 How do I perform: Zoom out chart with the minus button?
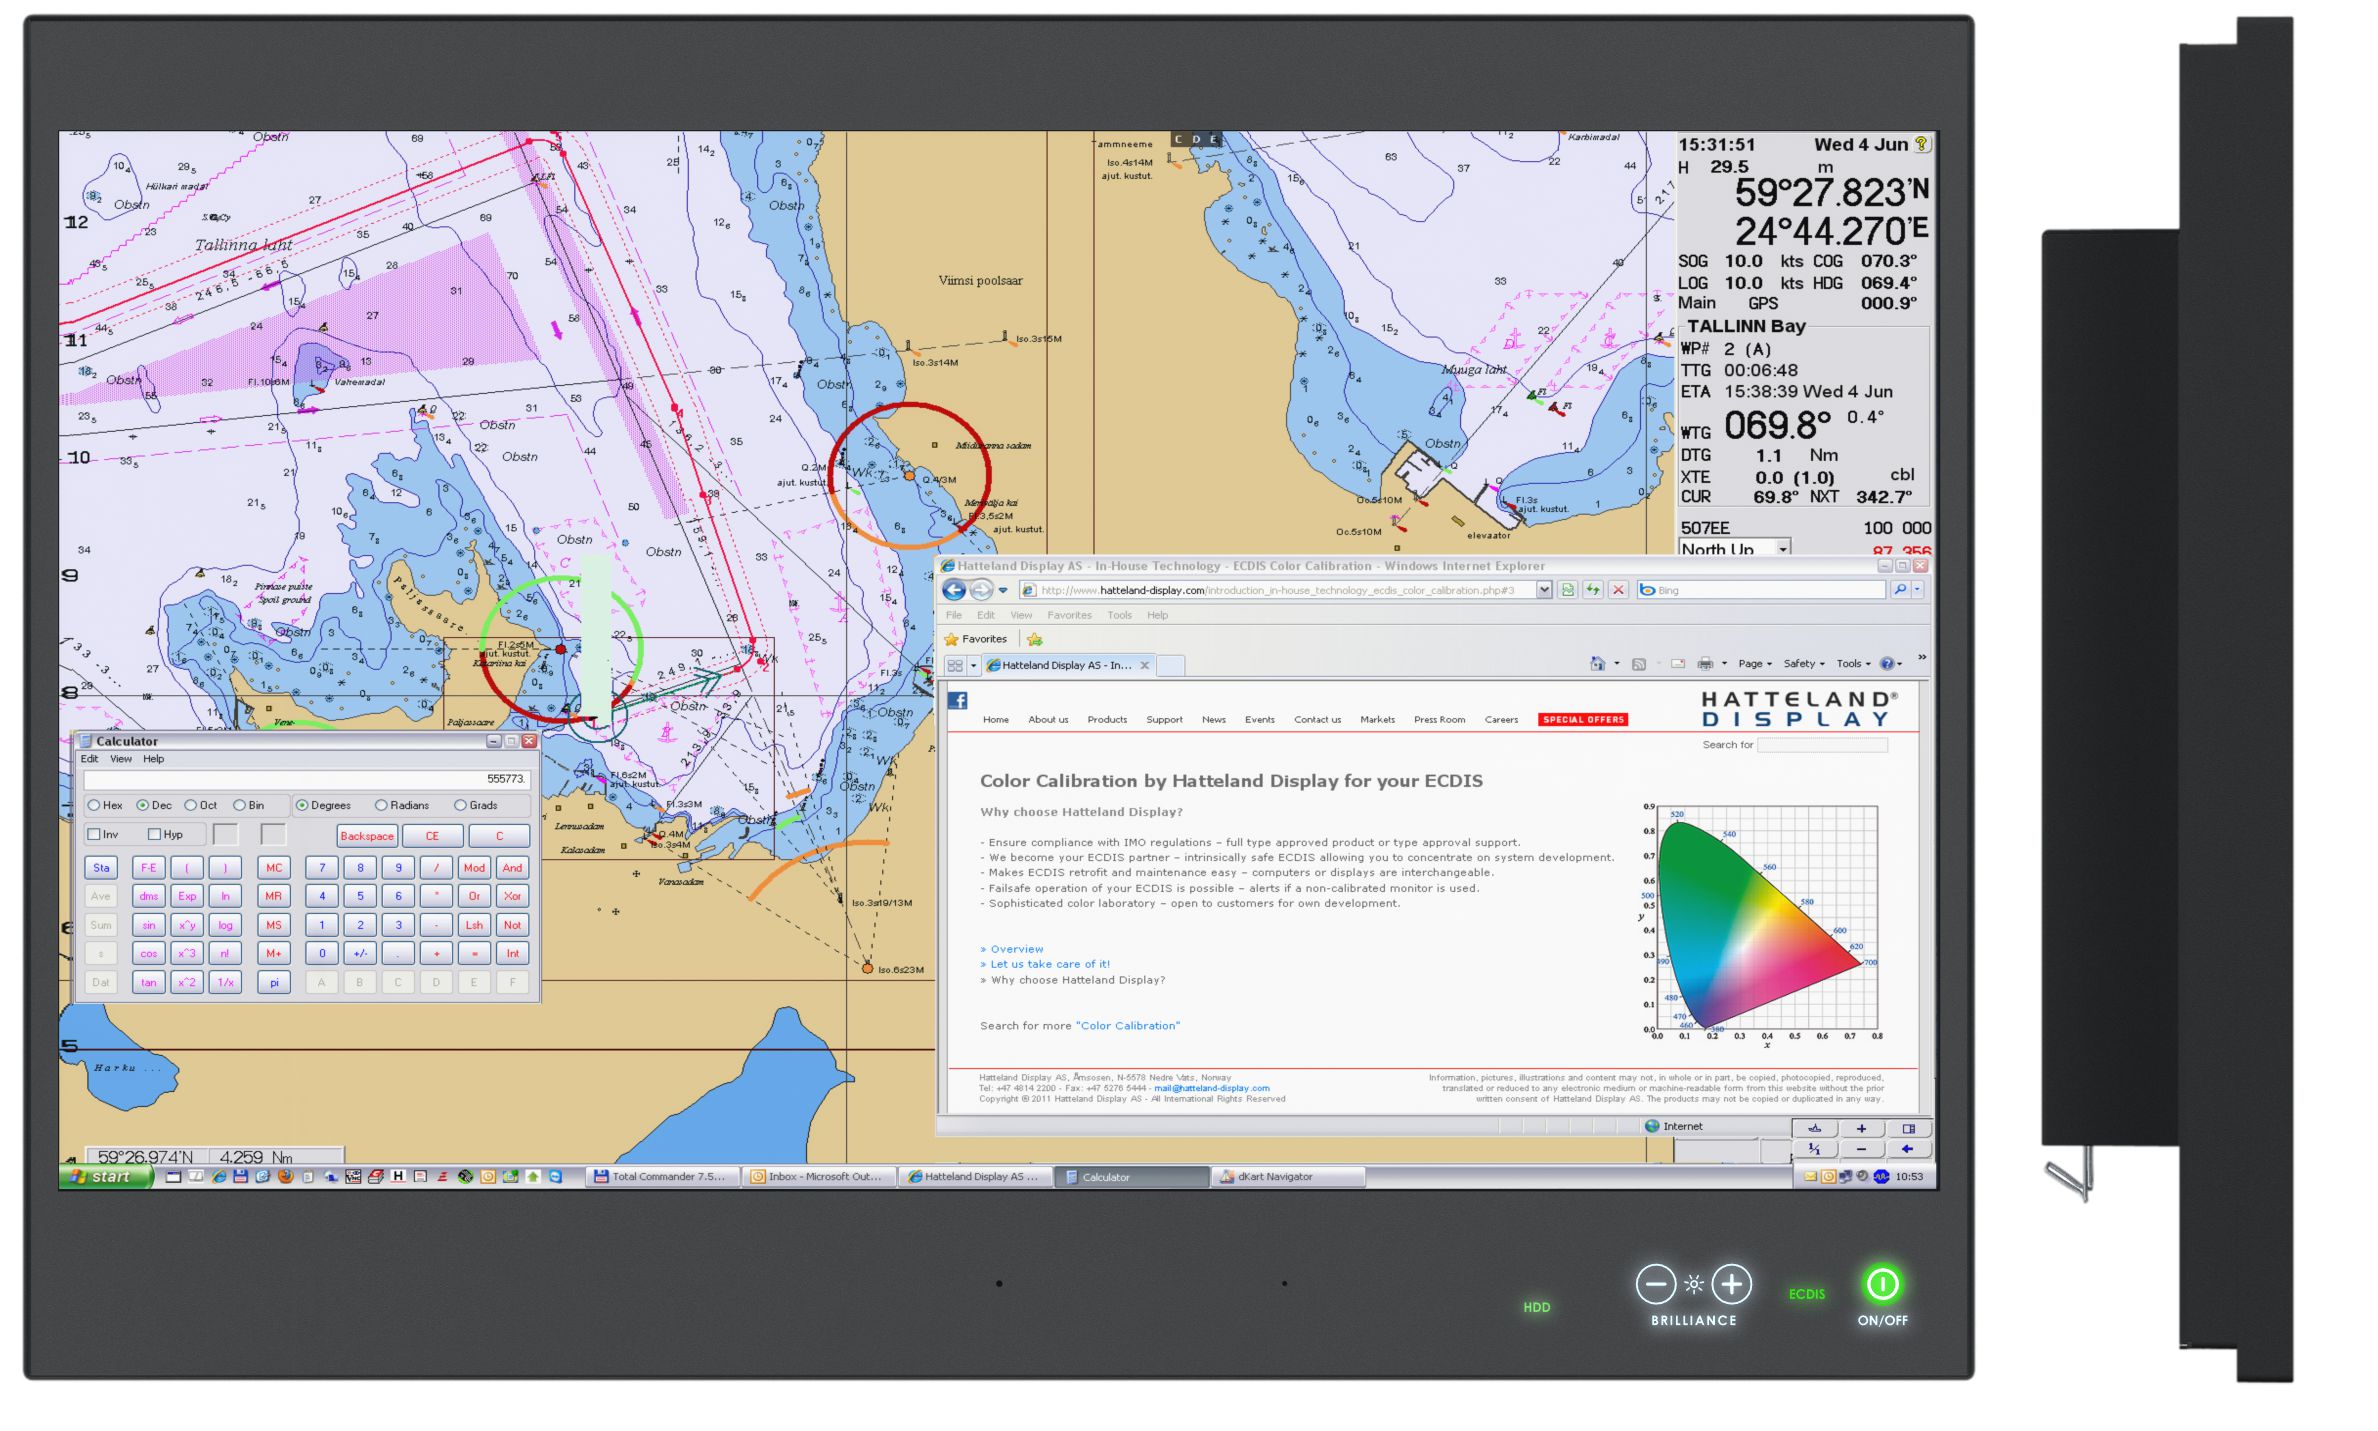1861,1149
